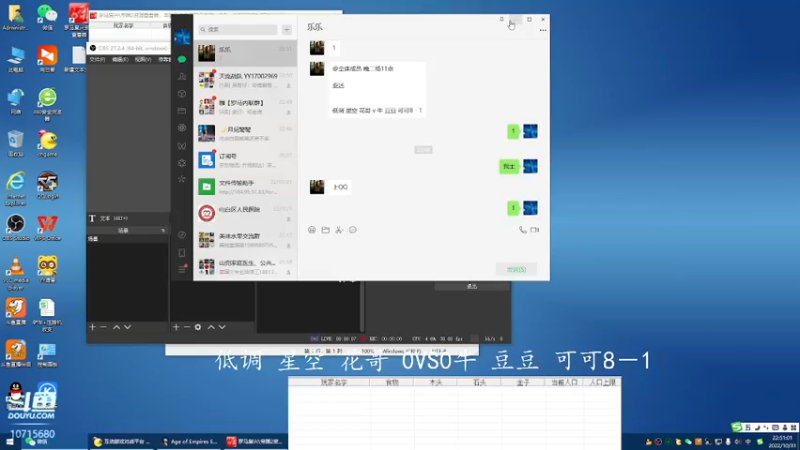
Task: Click the plus button beside WeChat search
Action: pyautogui.click(x=287, y=30)
